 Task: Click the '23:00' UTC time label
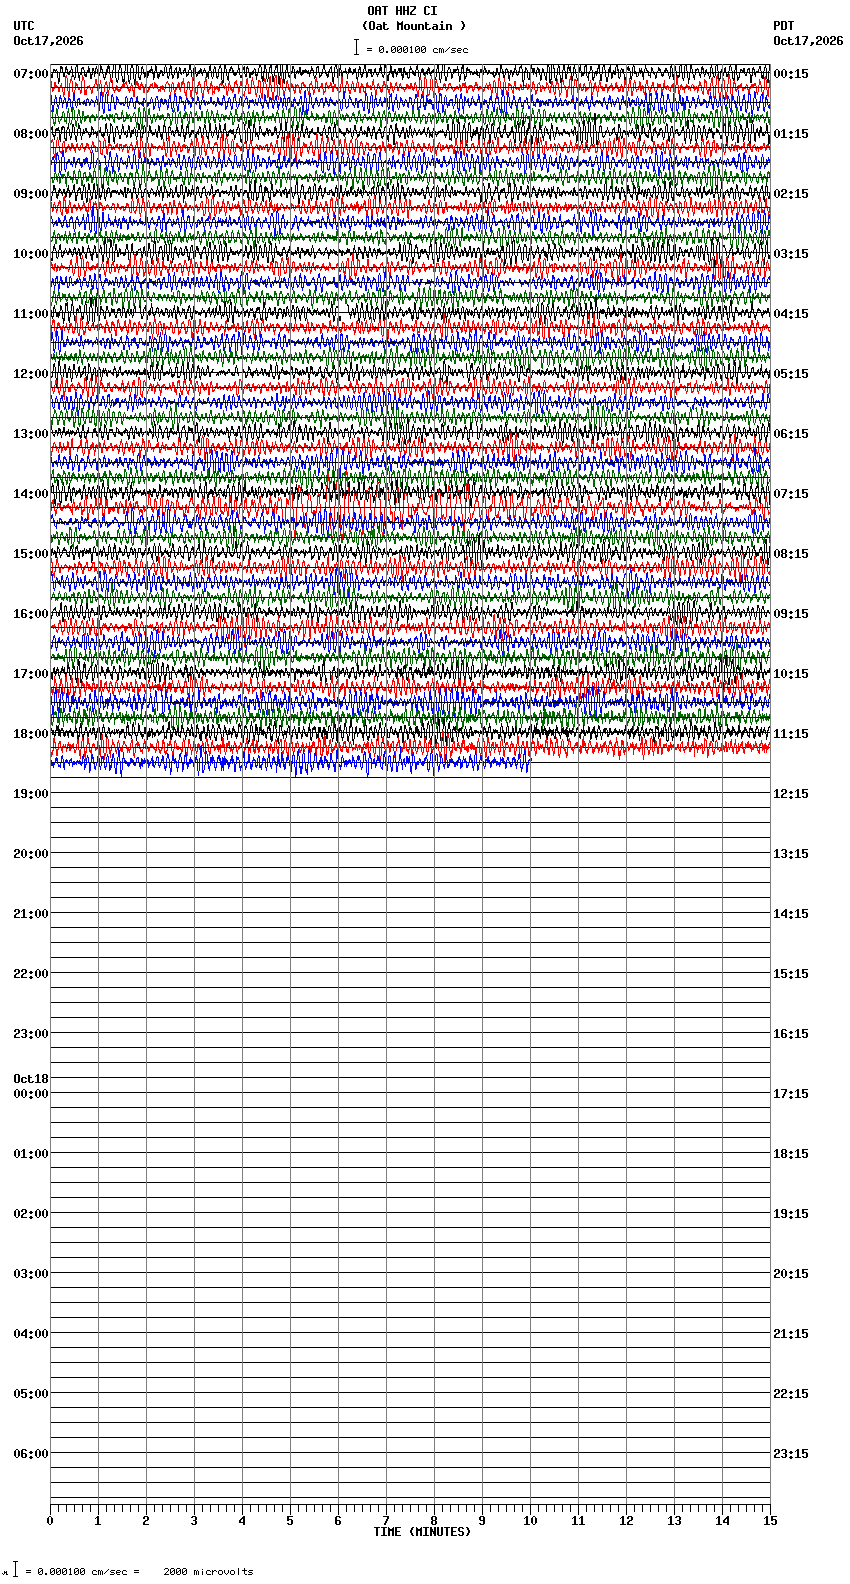(x=31, y=1034)
